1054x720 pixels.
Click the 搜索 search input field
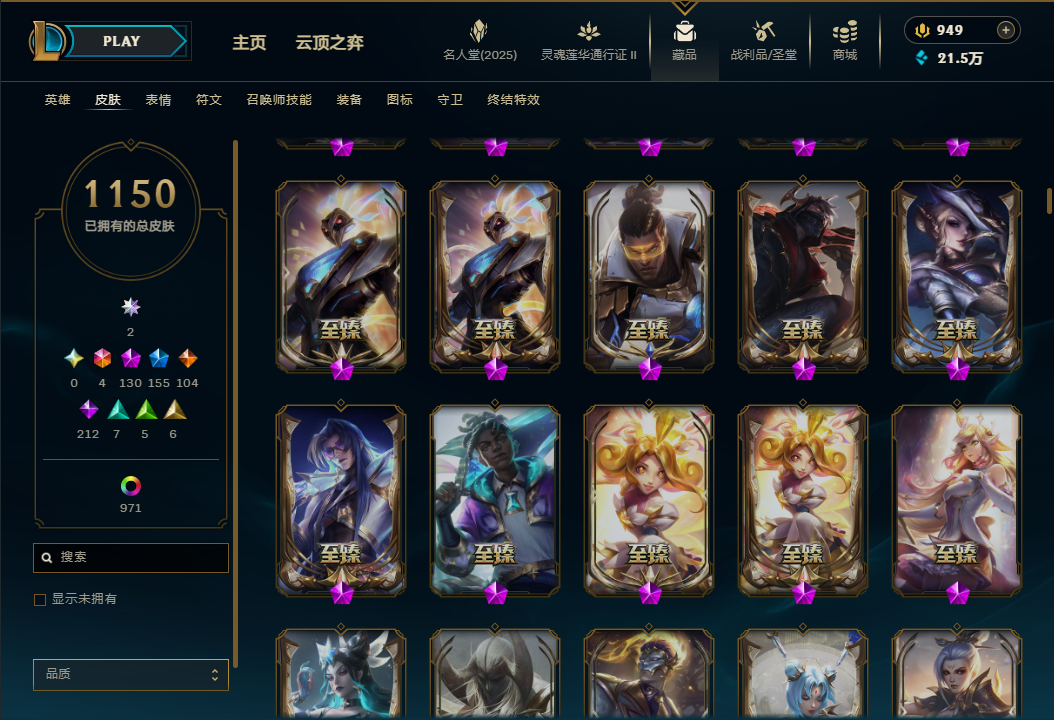[131, 557]
